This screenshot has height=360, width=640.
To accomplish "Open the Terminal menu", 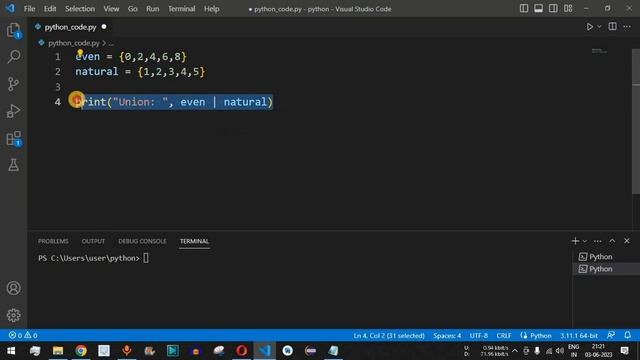I will 181,9.
